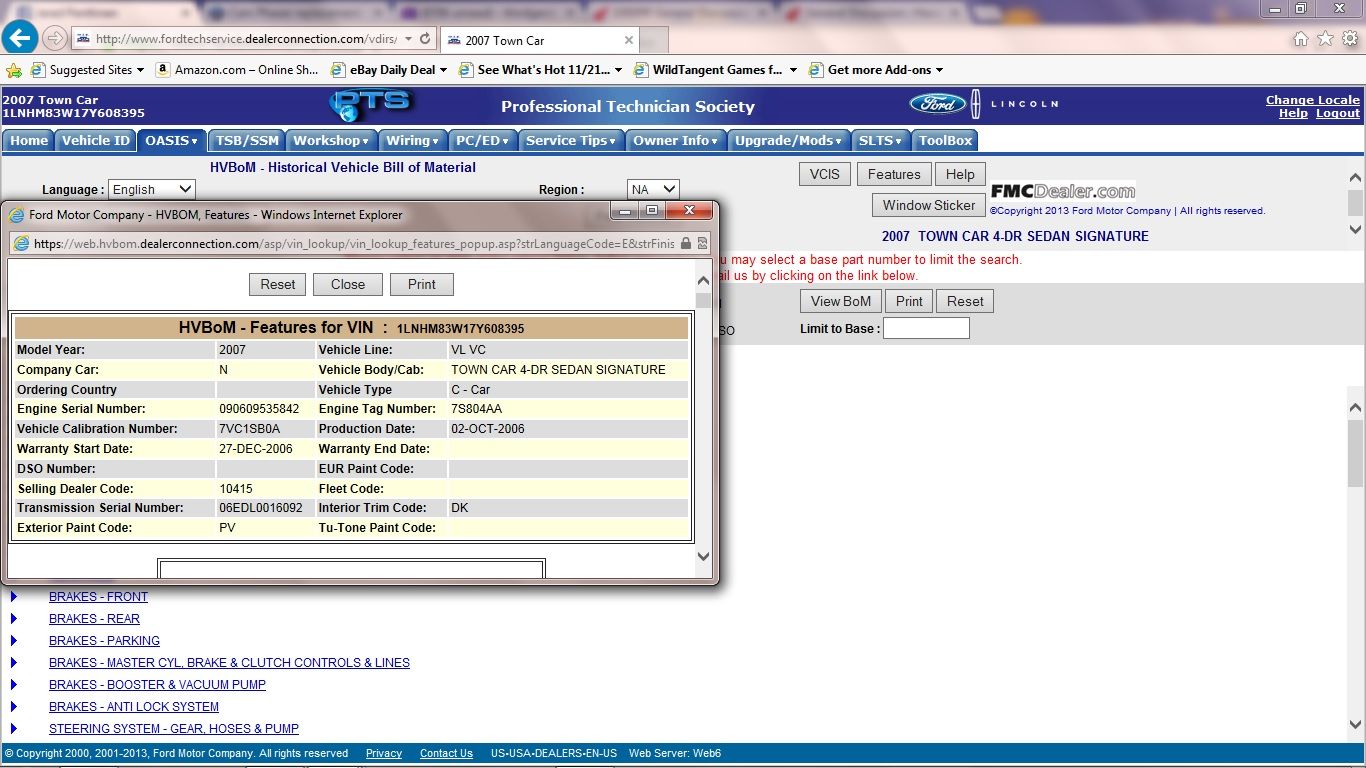
Task: Open BRAKES - MASTER CYL link
Action: click(229, 663)
